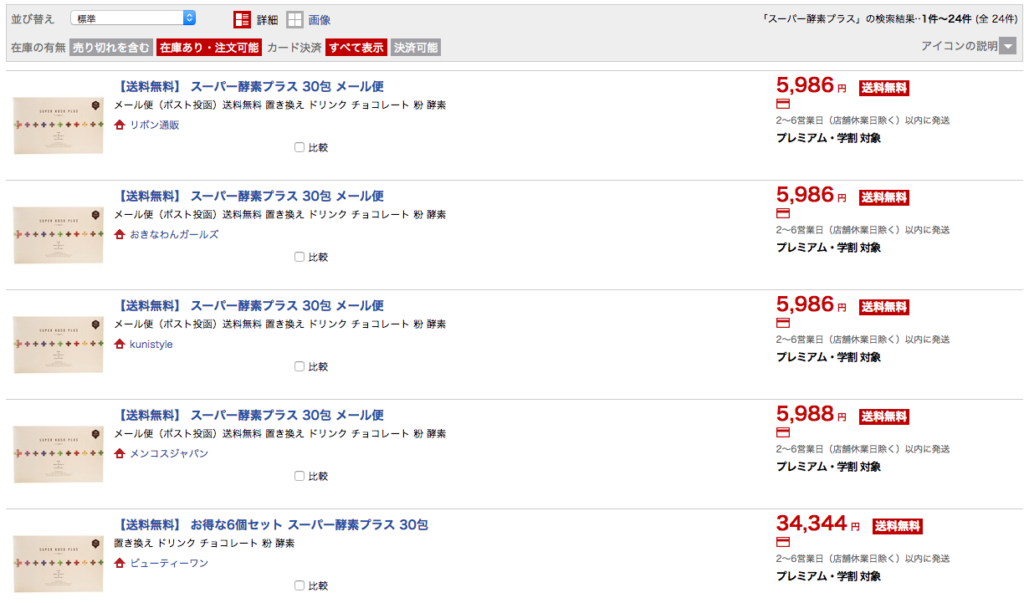Click the house icon beside リボン通販
This screenshot has height=603, width=1024.
(x=120, y=125)
